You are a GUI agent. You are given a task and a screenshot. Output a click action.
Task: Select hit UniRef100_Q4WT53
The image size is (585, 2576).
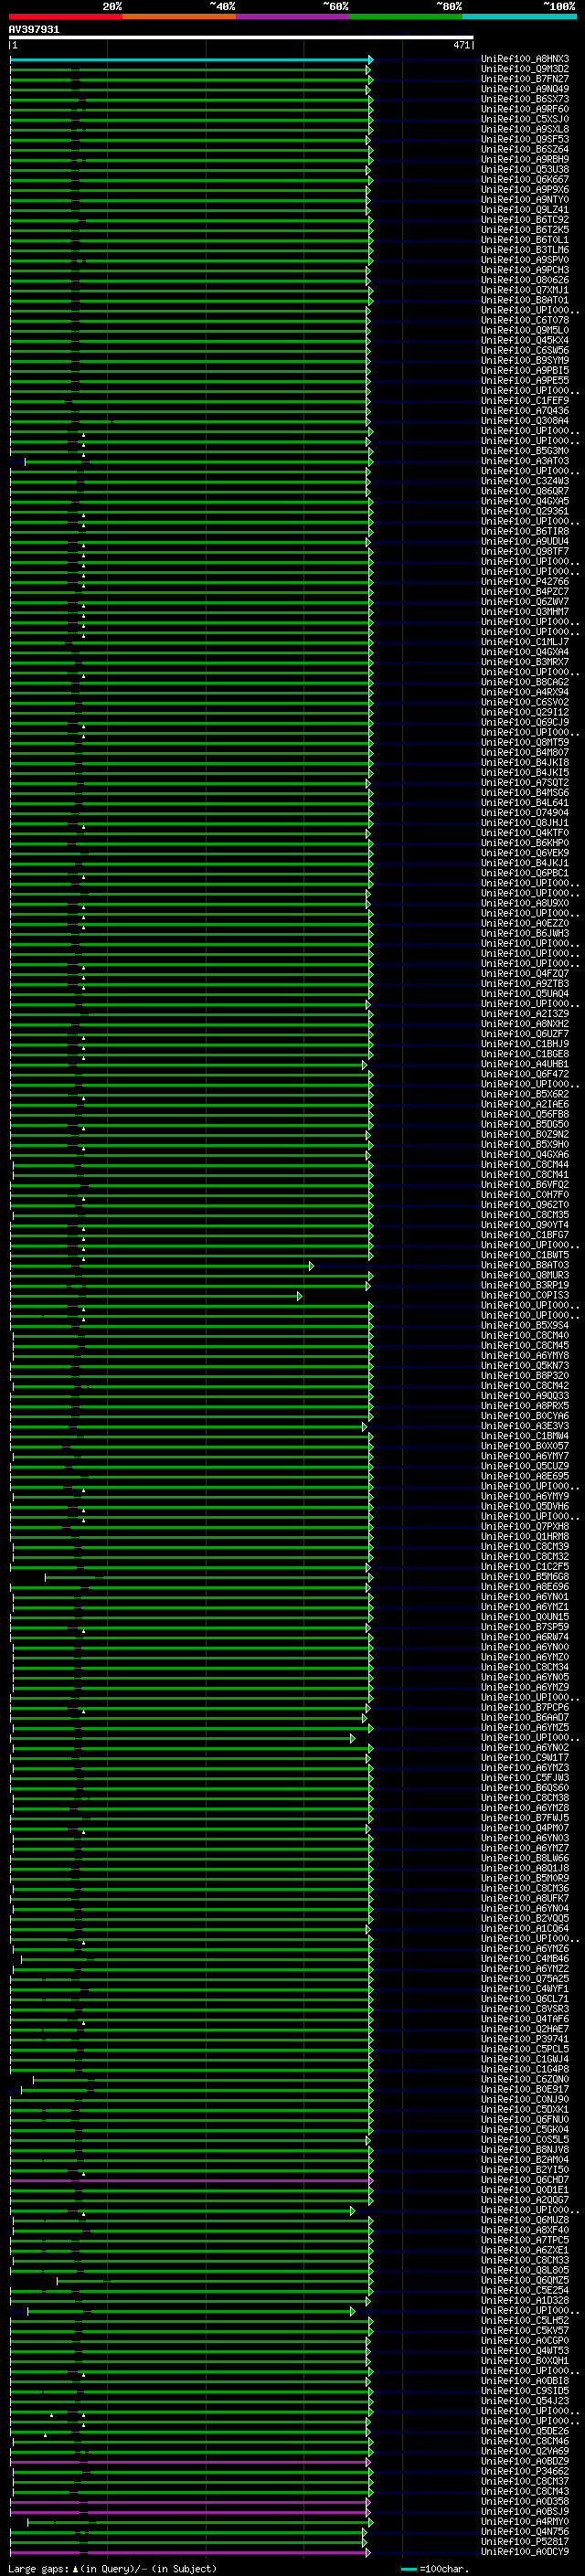[x=525, y=2350]
